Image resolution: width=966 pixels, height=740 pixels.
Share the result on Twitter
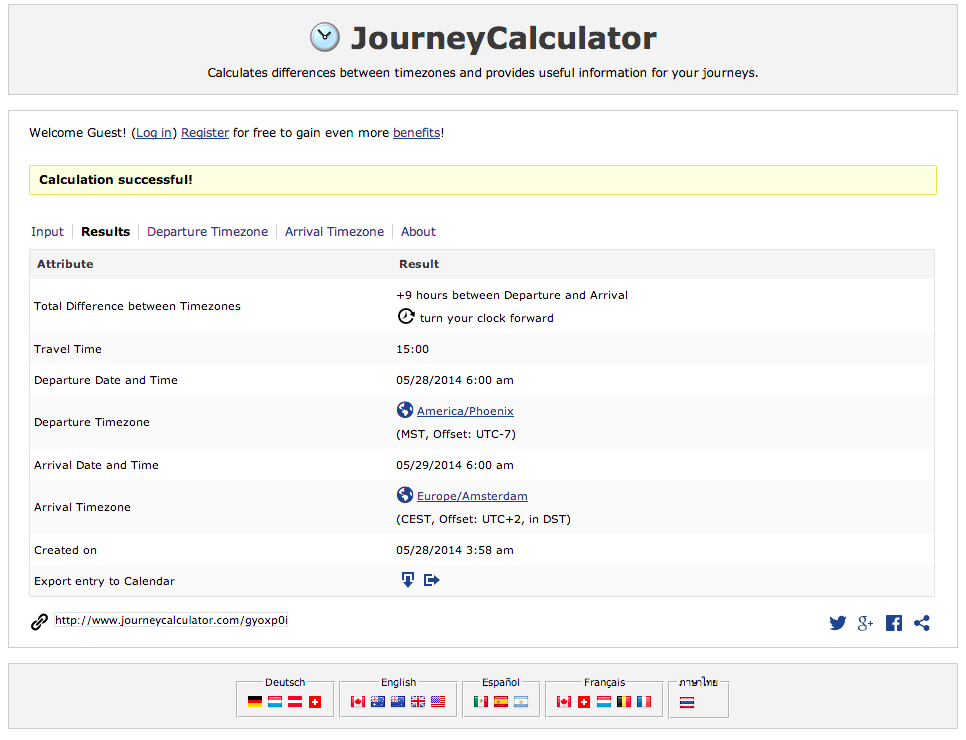pyautogui.click(x=837, y=623)
